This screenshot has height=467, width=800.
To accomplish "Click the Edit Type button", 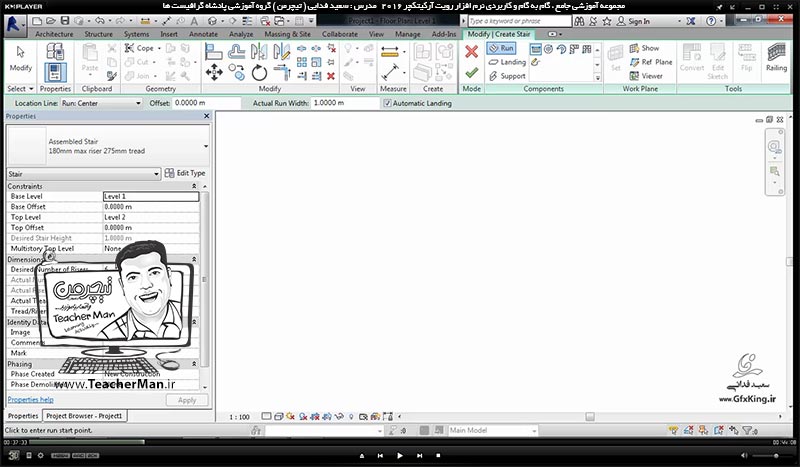I will (185, 174).
